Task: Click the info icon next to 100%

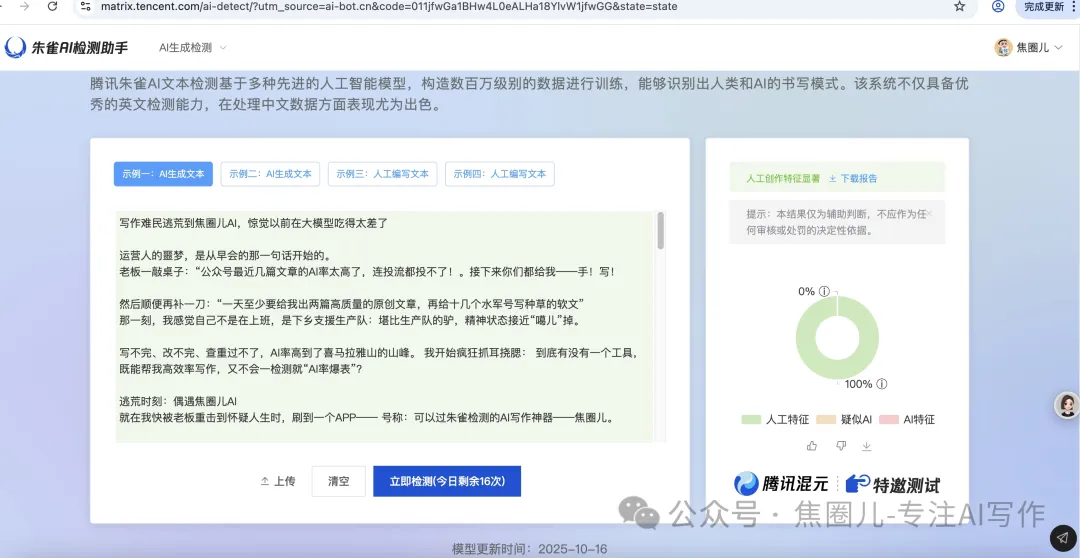Action: click(881, 384)
